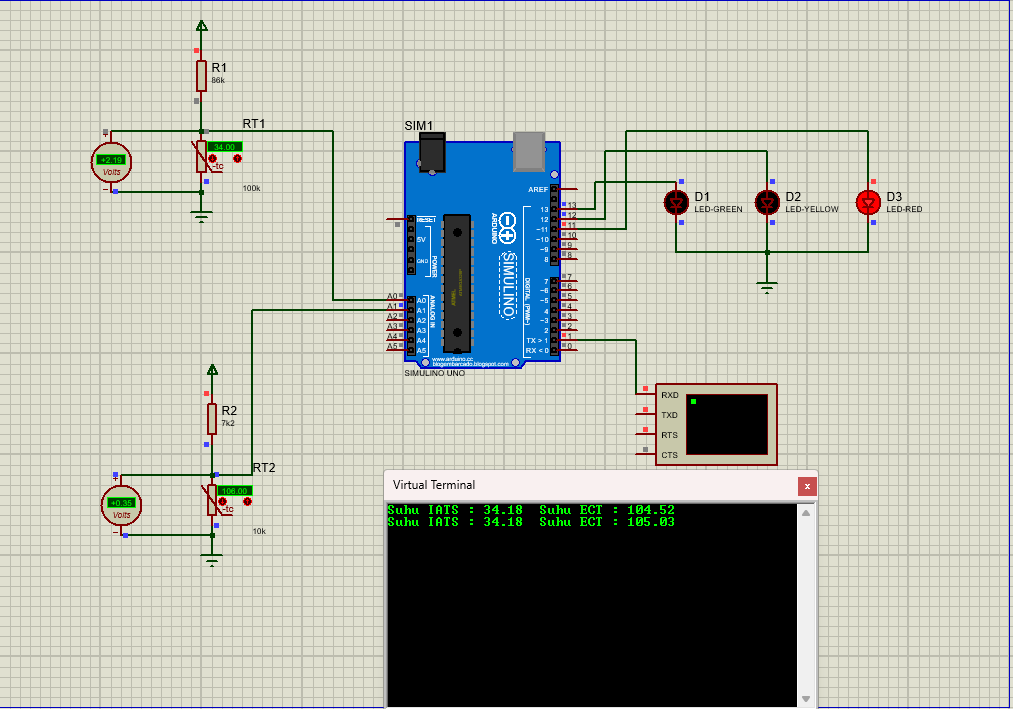Click the LED-GREEN label
The height and width of the screenshot is (709, 1013).
718,209
